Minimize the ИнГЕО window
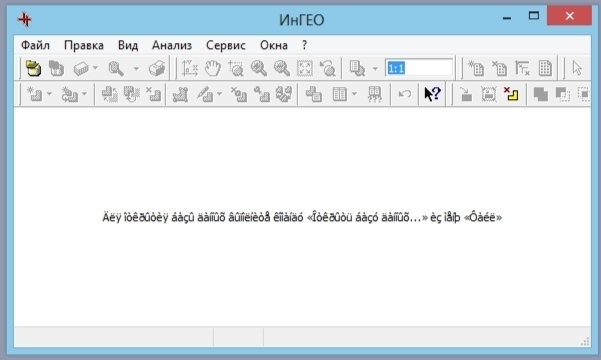This screenshot has width=601, height=360. (x=507, y=17)
